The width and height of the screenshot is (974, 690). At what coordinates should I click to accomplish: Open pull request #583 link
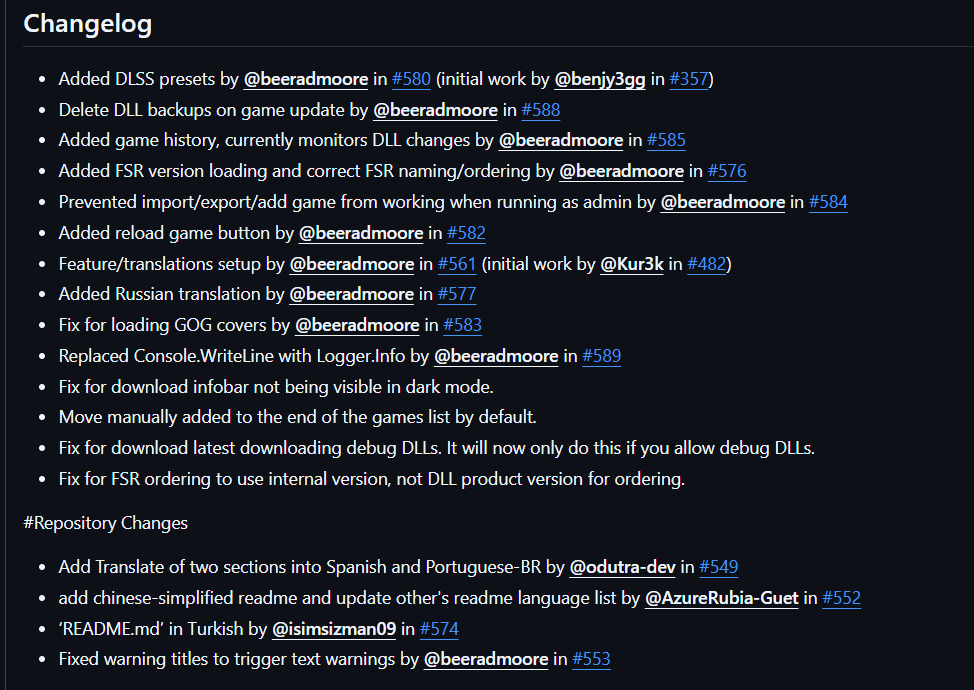tap(463, 325)
